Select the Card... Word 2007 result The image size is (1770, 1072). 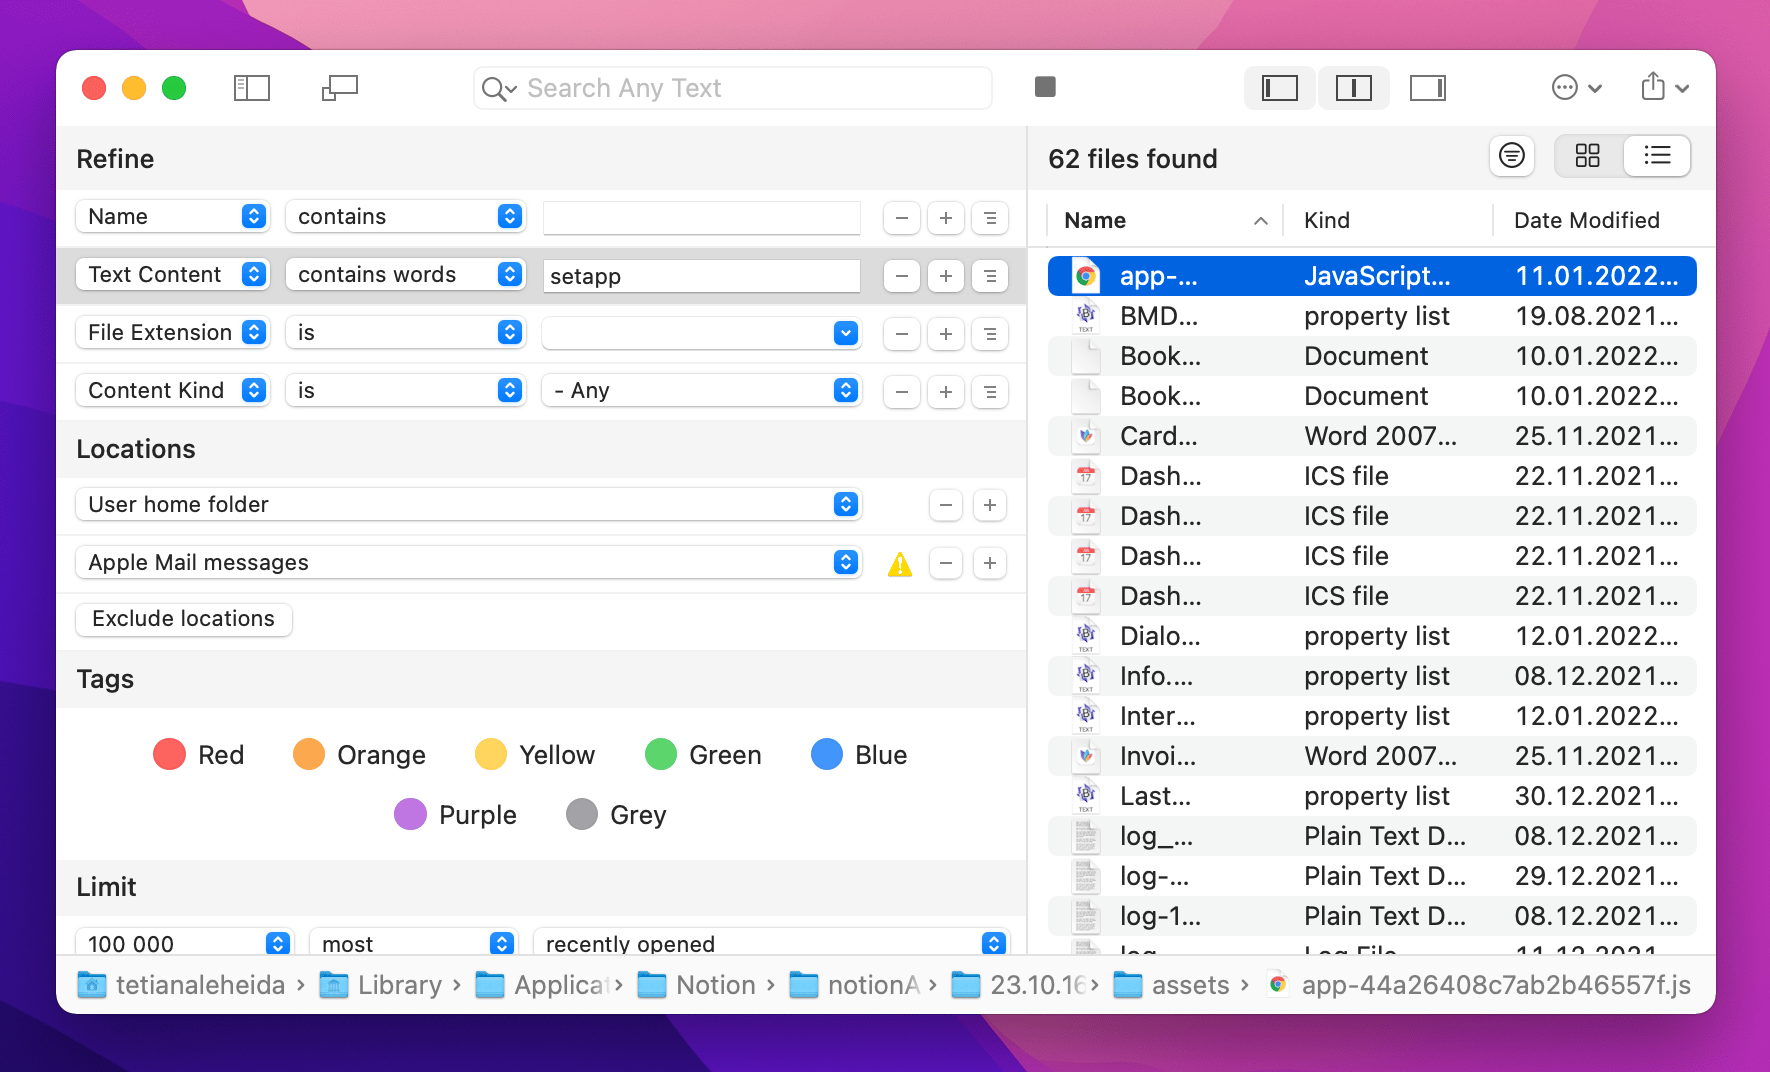tap(1372, 436)
